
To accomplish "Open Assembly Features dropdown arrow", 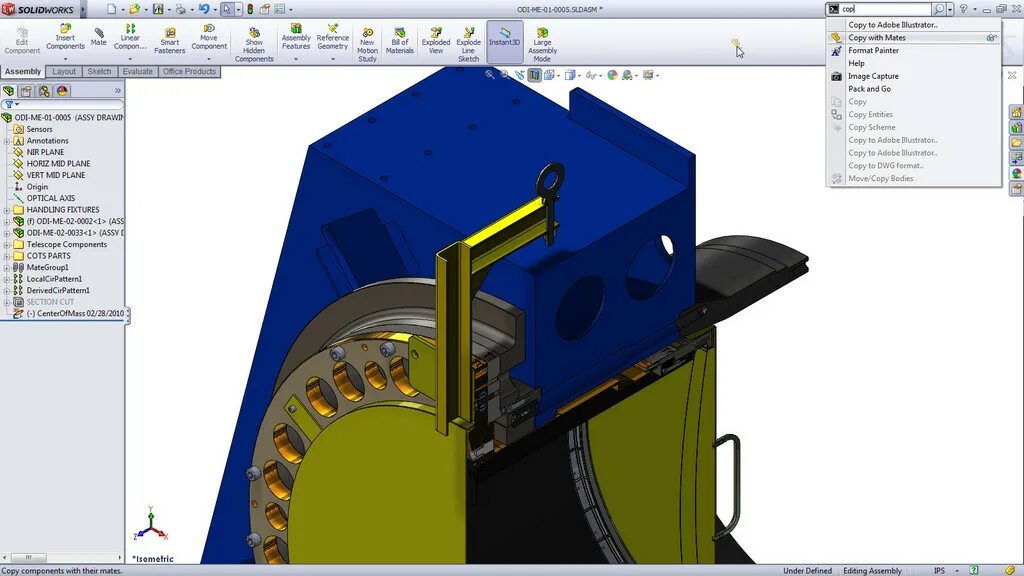I will (x=296, y=59).
